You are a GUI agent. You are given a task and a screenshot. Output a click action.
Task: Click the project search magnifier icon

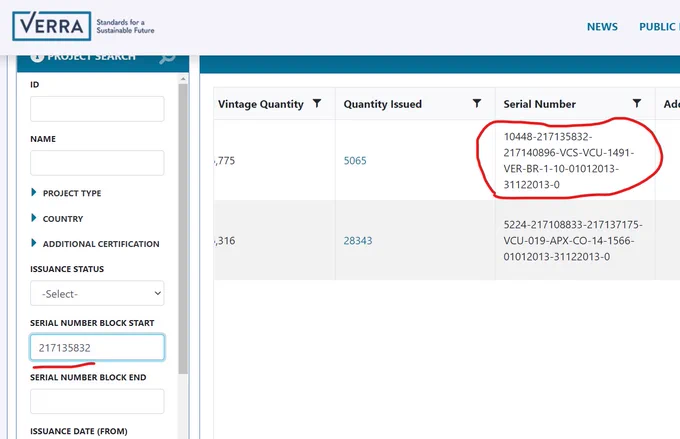(167, 57)
